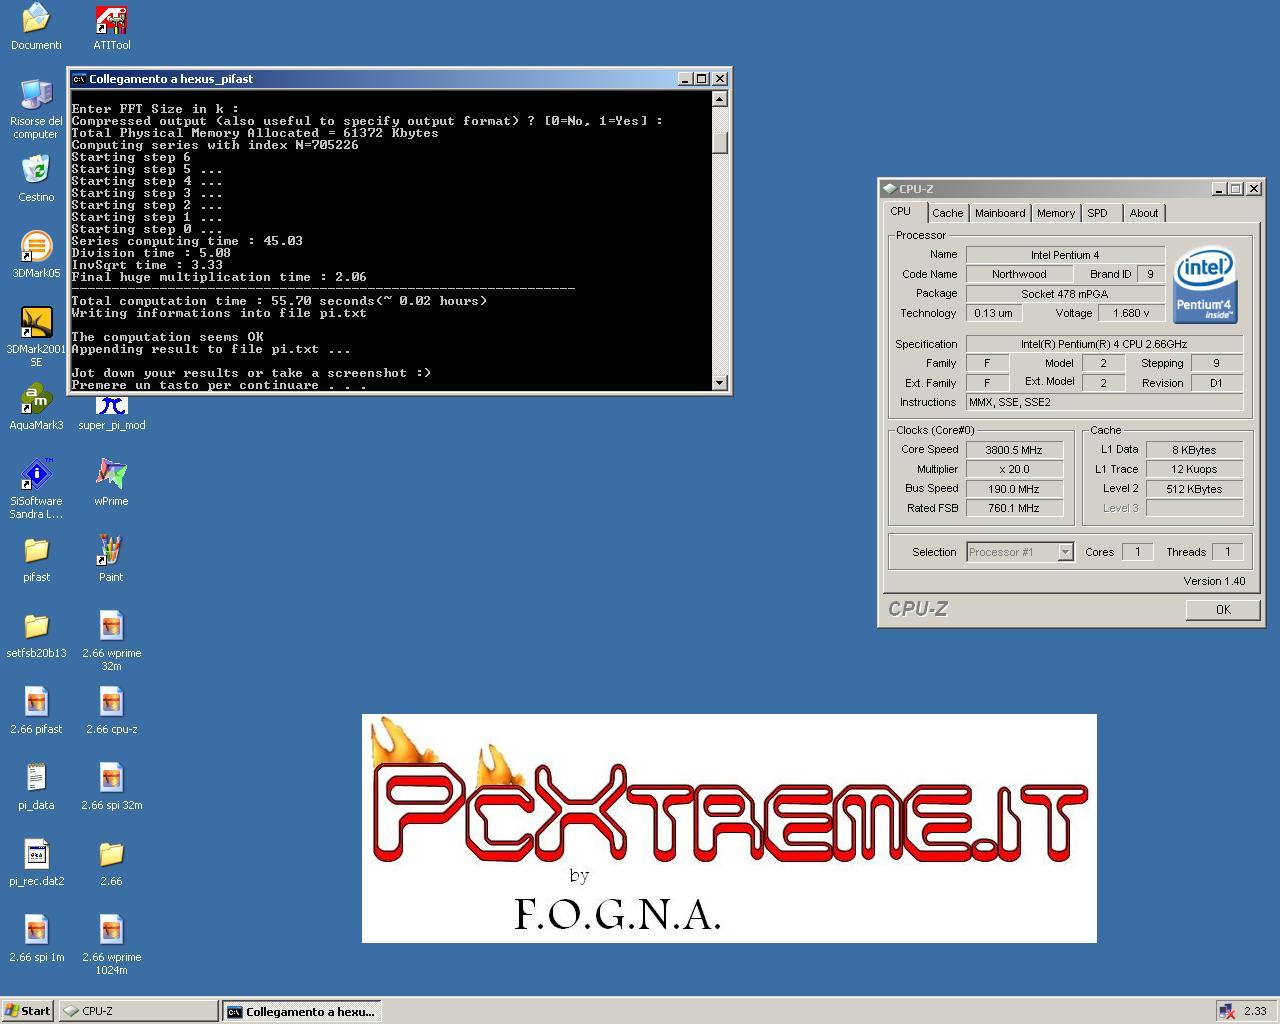The width and height of the screenshot is (1280, 1024).
Task: Click the PcXtreme.it wallpaper logo
Action: point(729,828)
